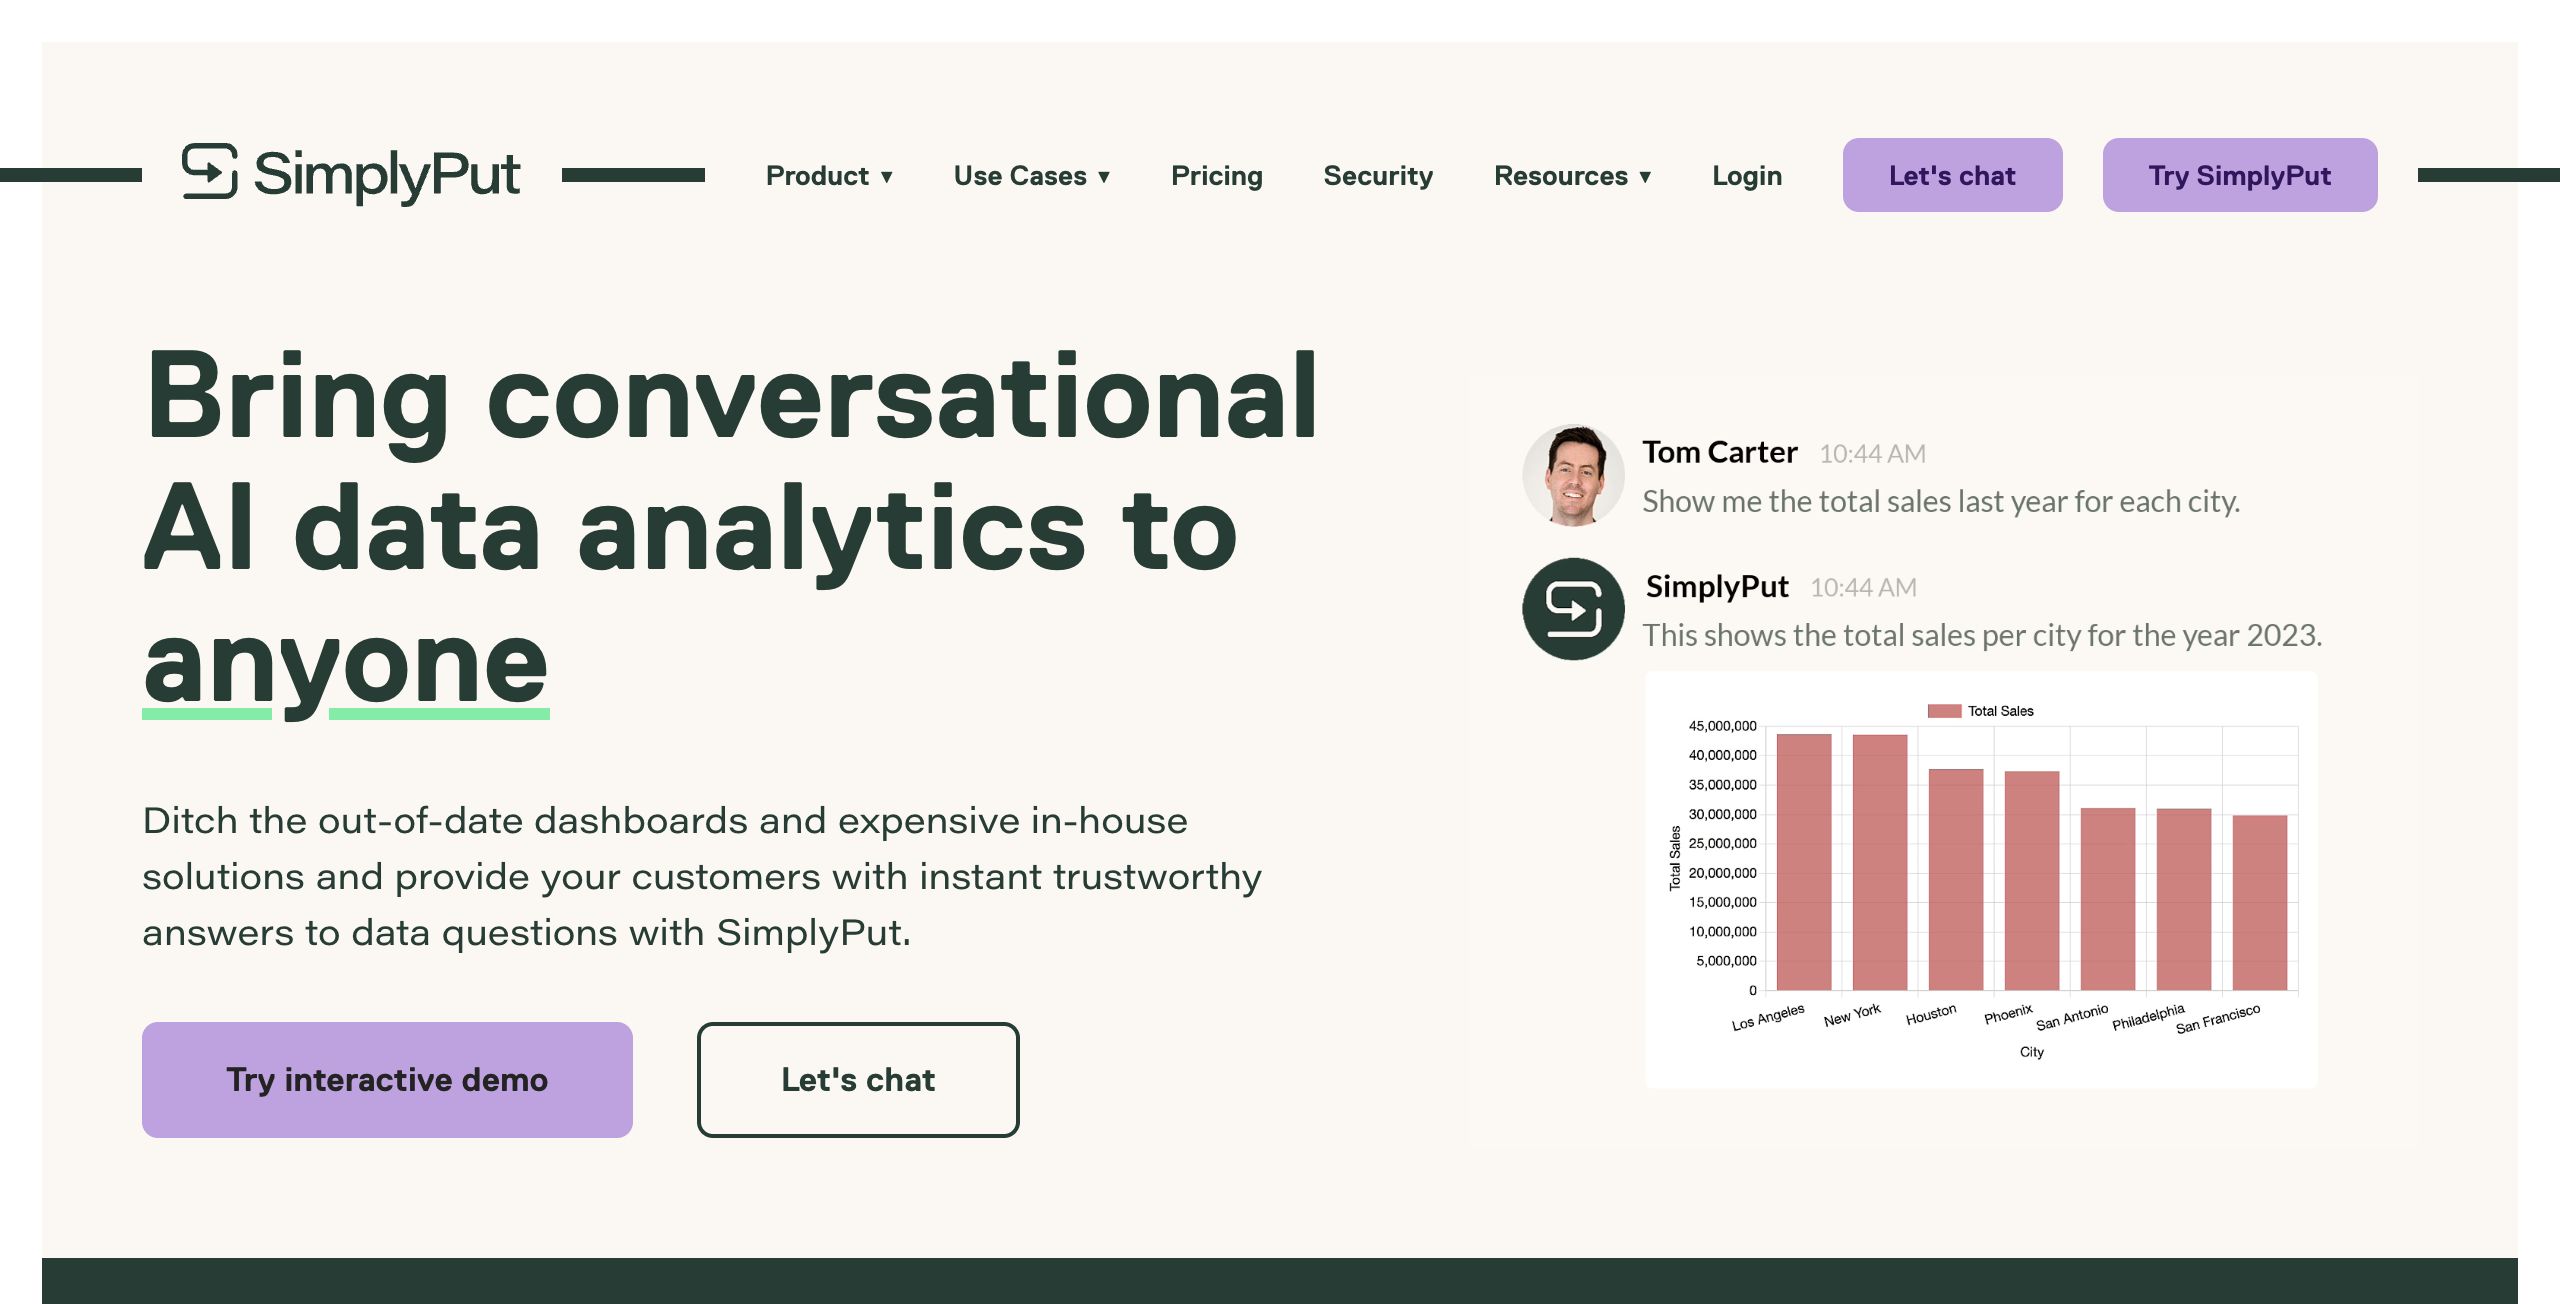Go to the Pricing page

(x=1216, y=176)
